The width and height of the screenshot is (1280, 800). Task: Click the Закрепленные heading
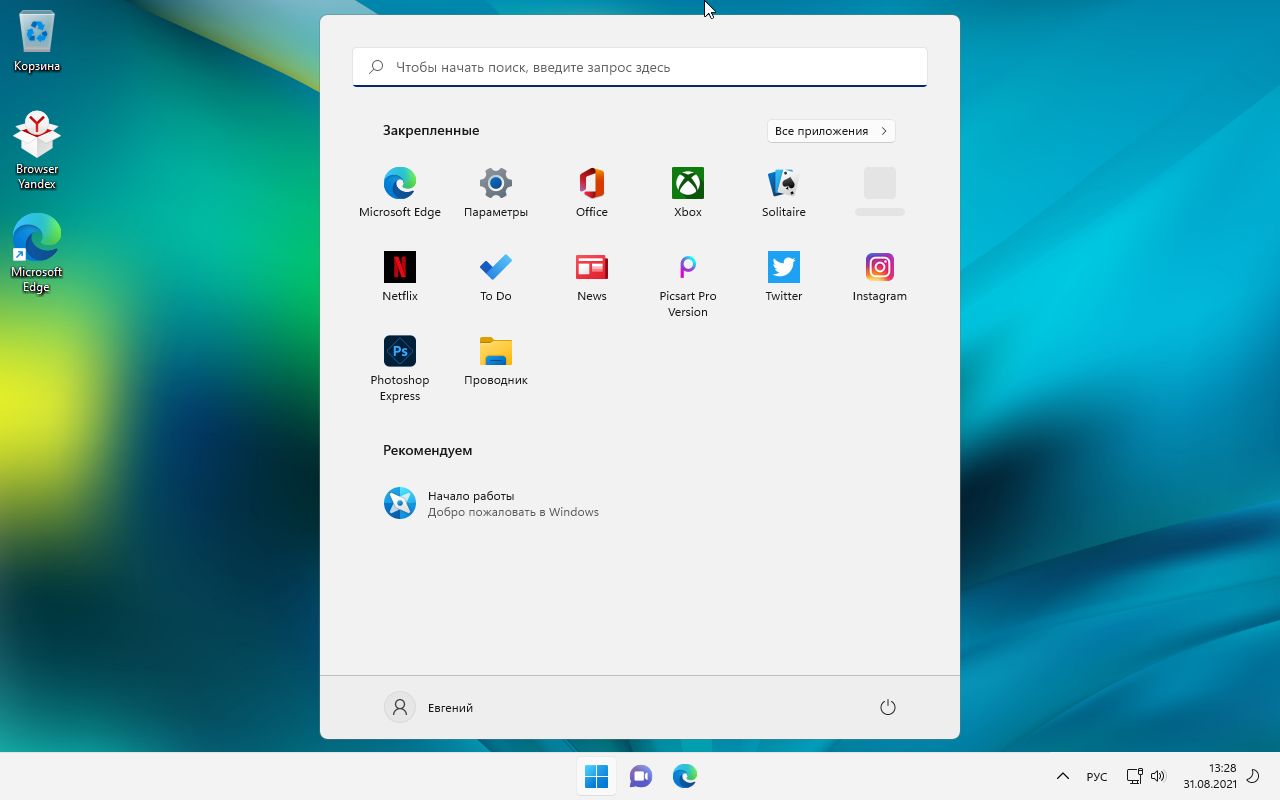(x=431, y=131)
